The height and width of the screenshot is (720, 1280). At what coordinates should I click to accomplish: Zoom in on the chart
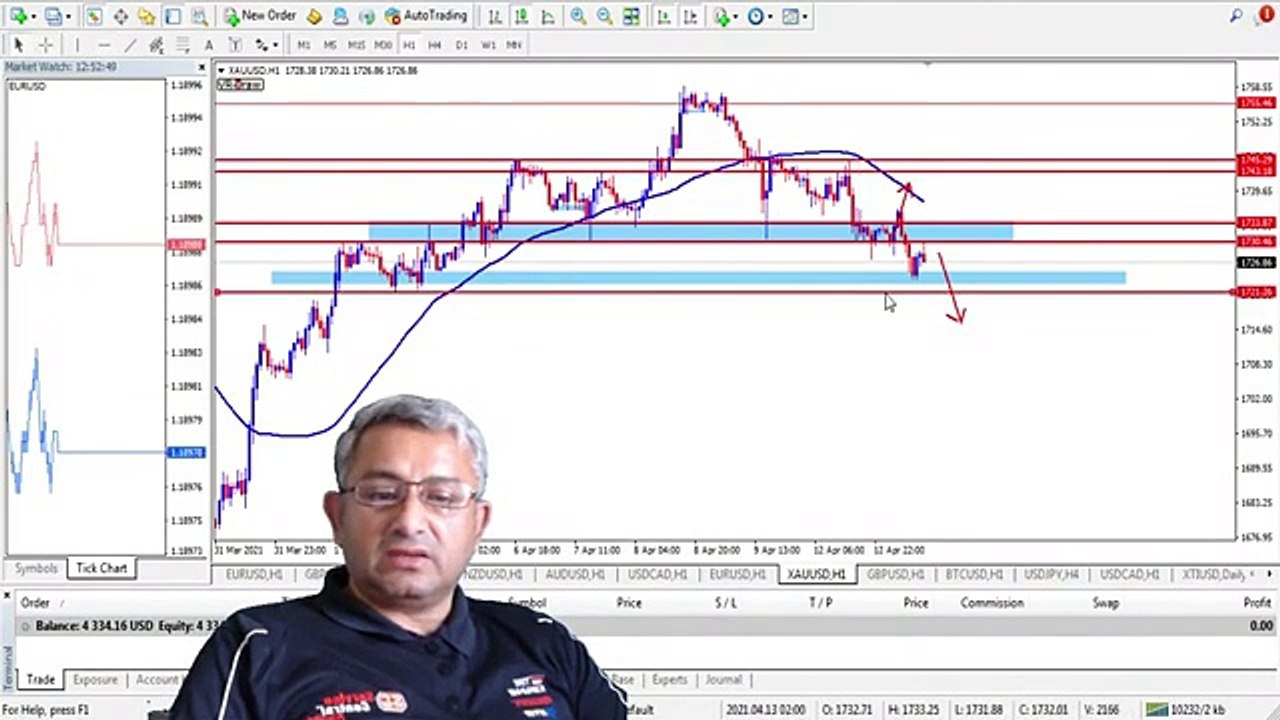pyautogui.click(x=578, y=16)
